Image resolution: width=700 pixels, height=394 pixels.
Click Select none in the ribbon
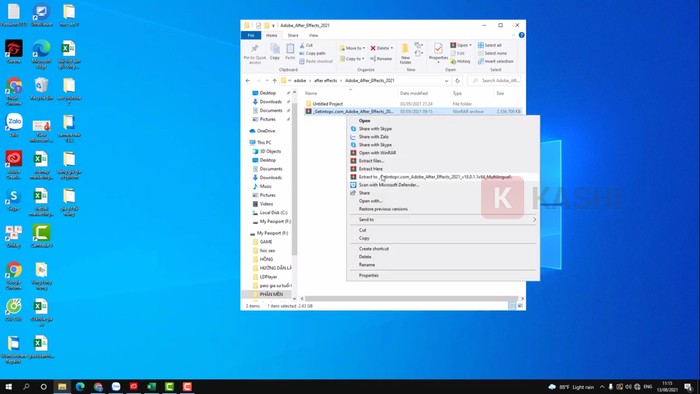click(492, 54)
